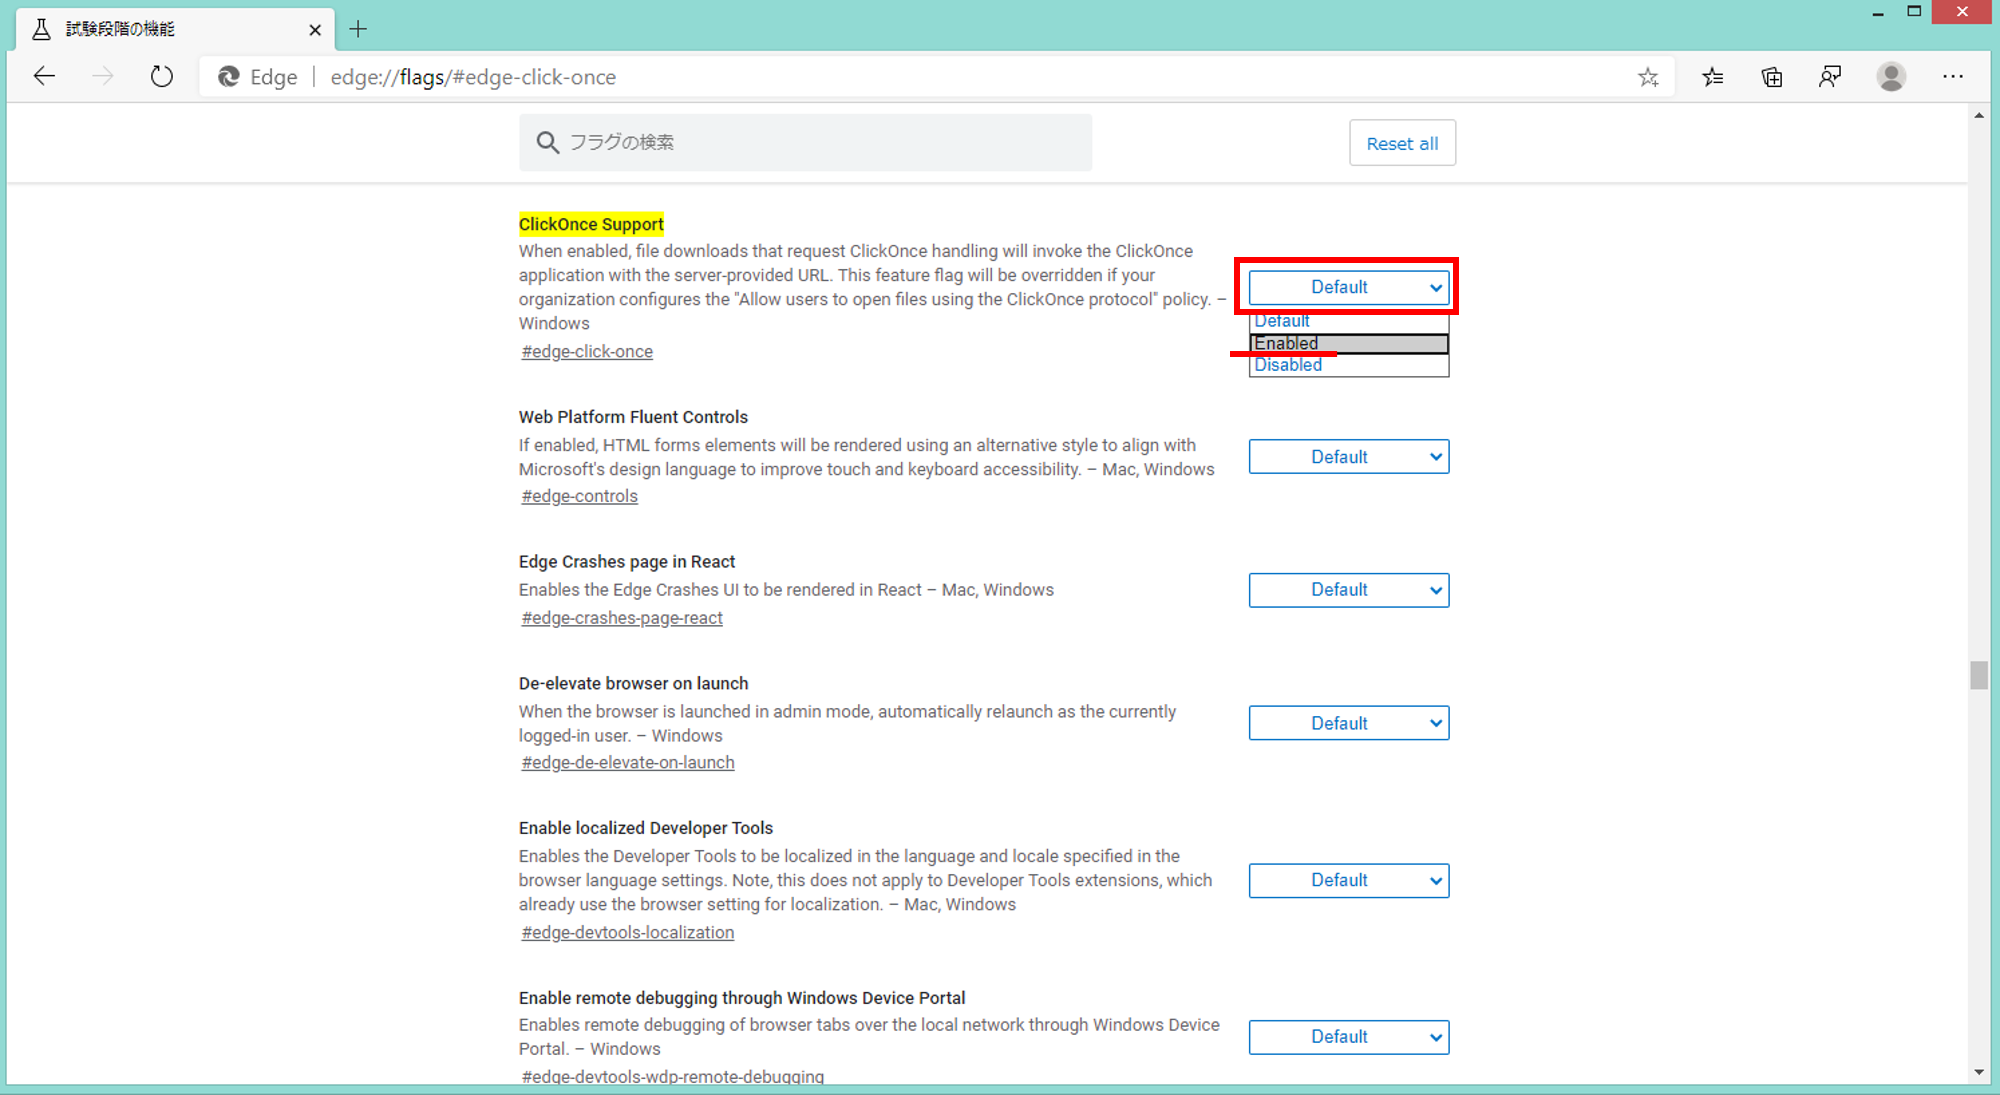The image size is (2000, 1095).
Task: Follow the #edge-de-elevate-on-launch link
Action: 628,762
